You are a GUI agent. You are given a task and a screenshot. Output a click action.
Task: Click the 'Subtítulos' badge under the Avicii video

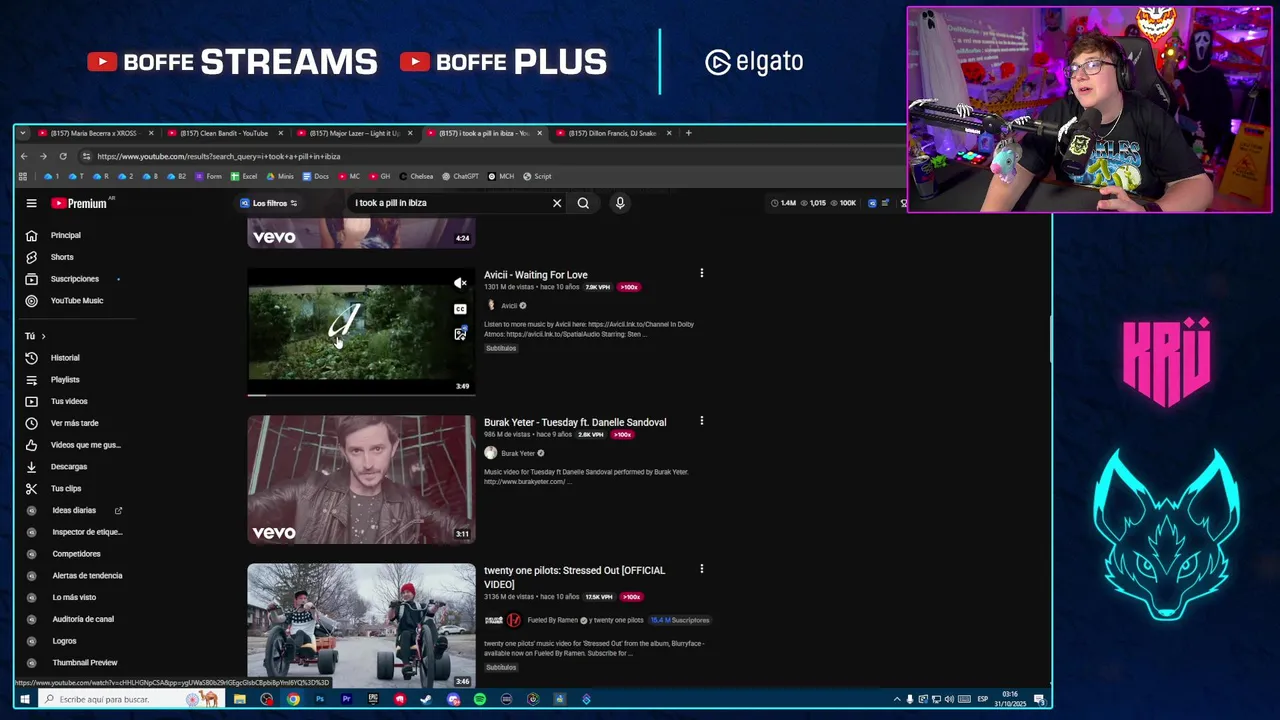pos(501,348)
